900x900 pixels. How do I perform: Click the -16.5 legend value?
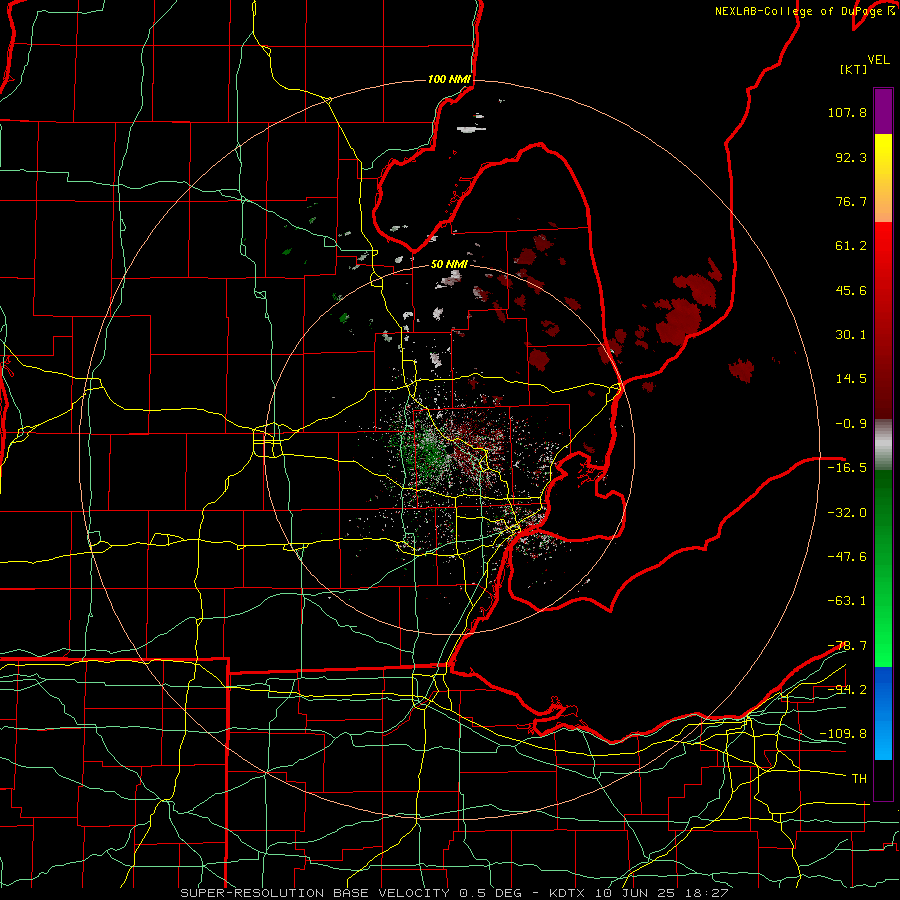(847, 468)
